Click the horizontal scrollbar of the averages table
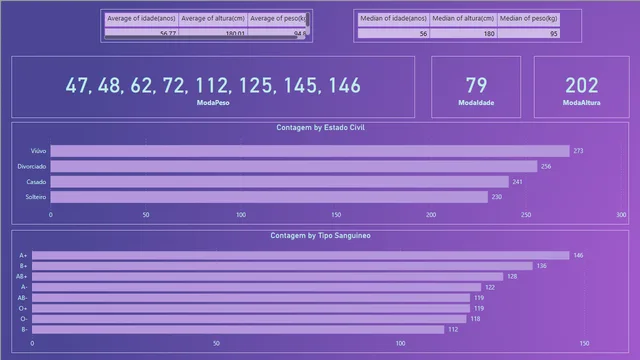The height and width of the screenshot is (360, 640). click(201, 38)
